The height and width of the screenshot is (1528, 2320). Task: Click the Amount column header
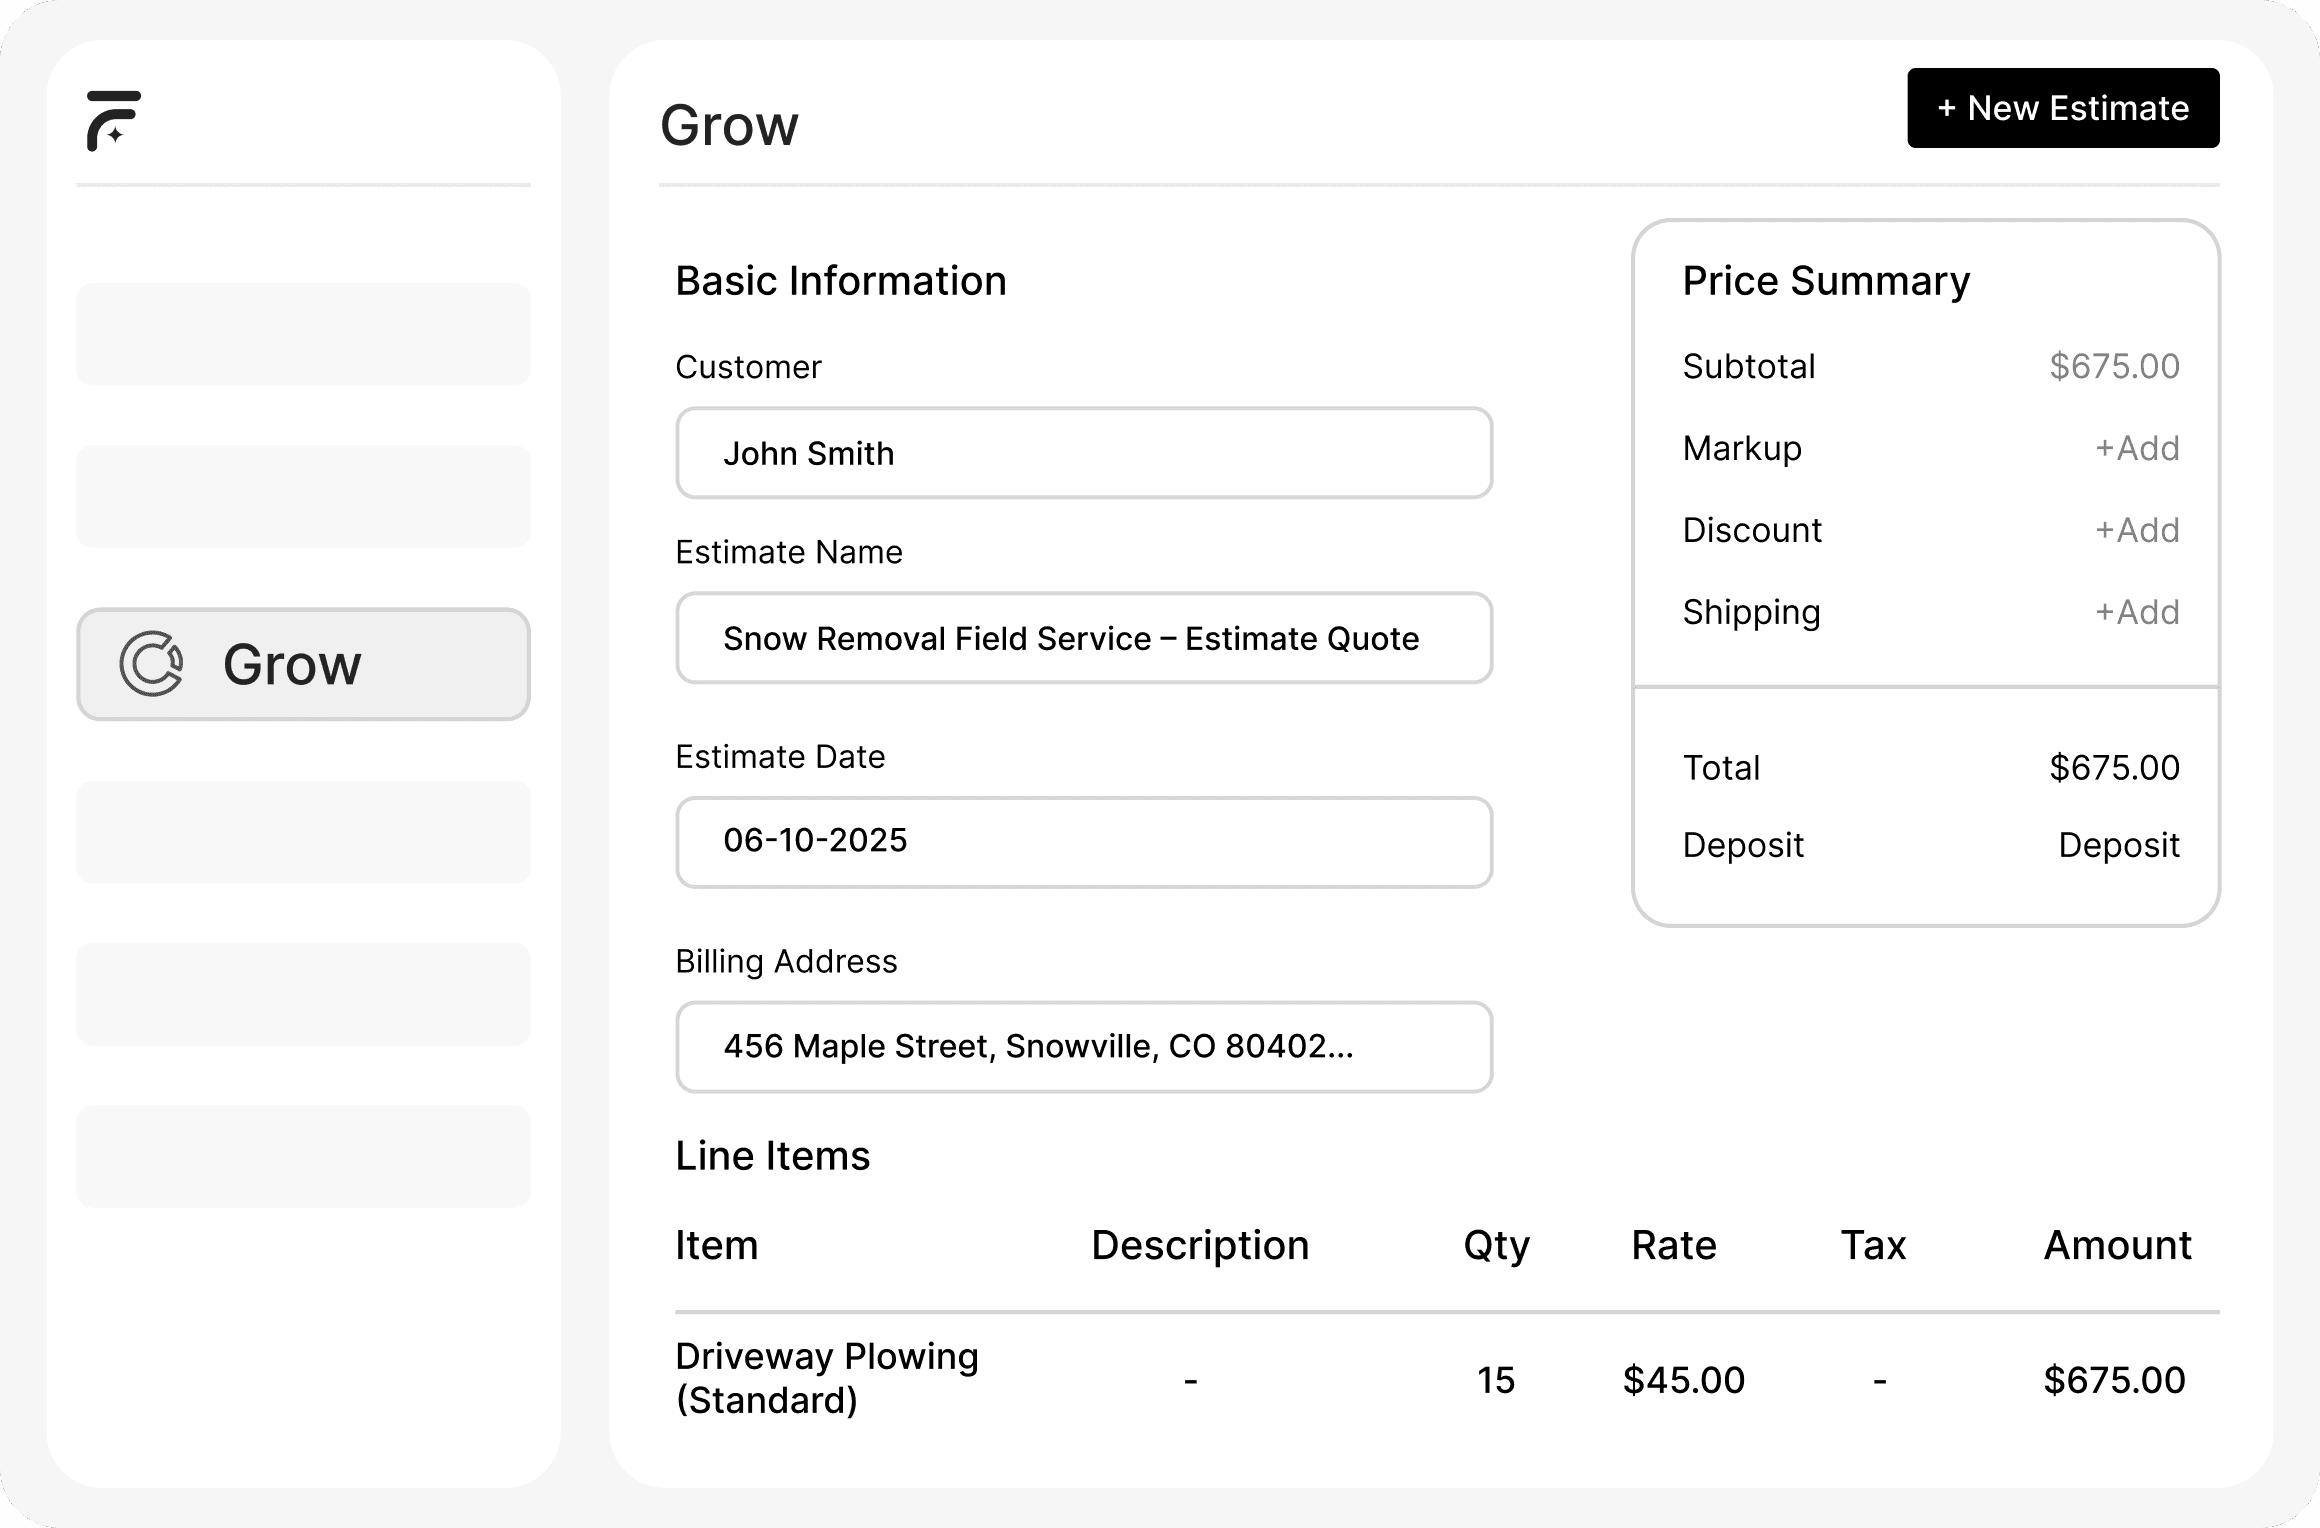[x=2117, y=1245]
